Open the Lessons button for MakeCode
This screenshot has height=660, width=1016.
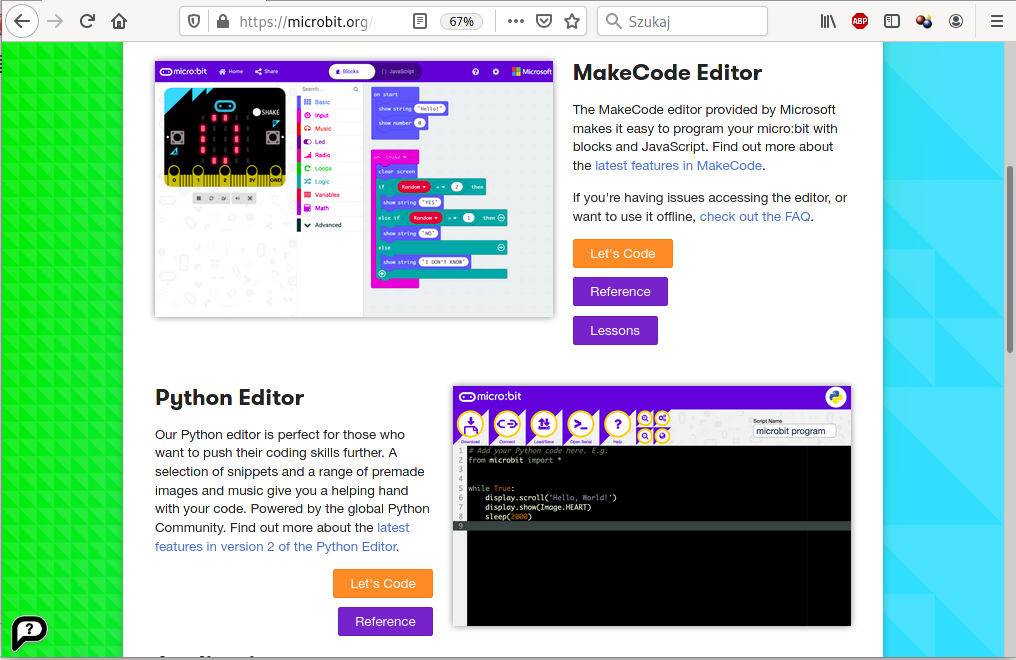(615, 330)
